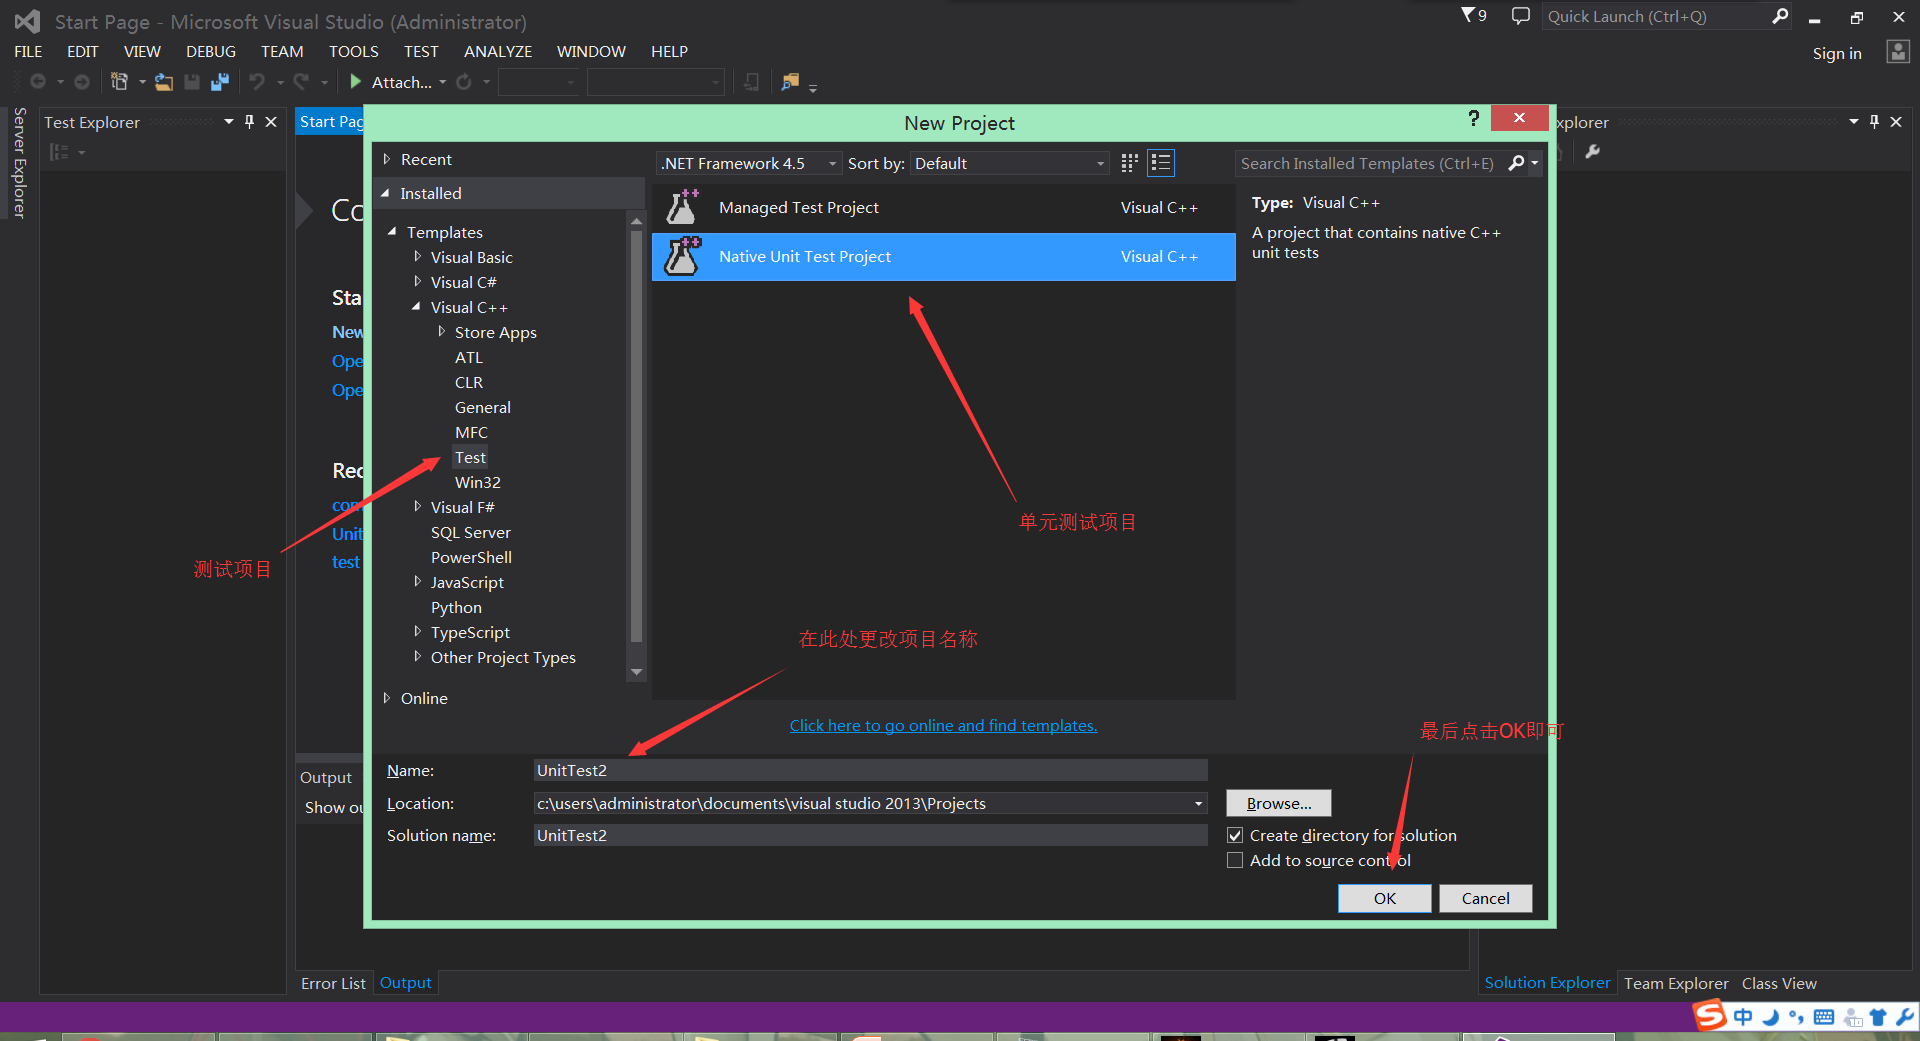
Task: Click the template tree scrollbar down arrow
Action: [x=636, y=672]
